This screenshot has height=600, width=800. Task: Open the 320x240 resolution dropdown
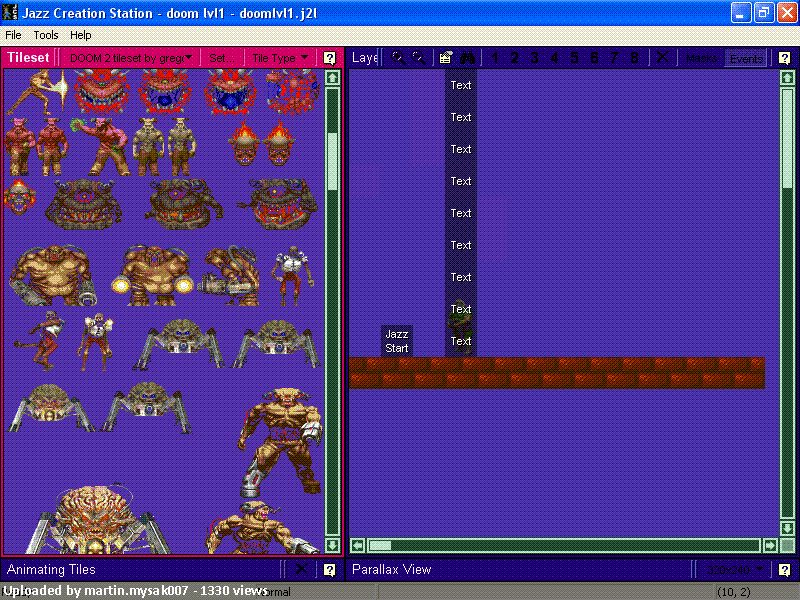tap(735, 569)
